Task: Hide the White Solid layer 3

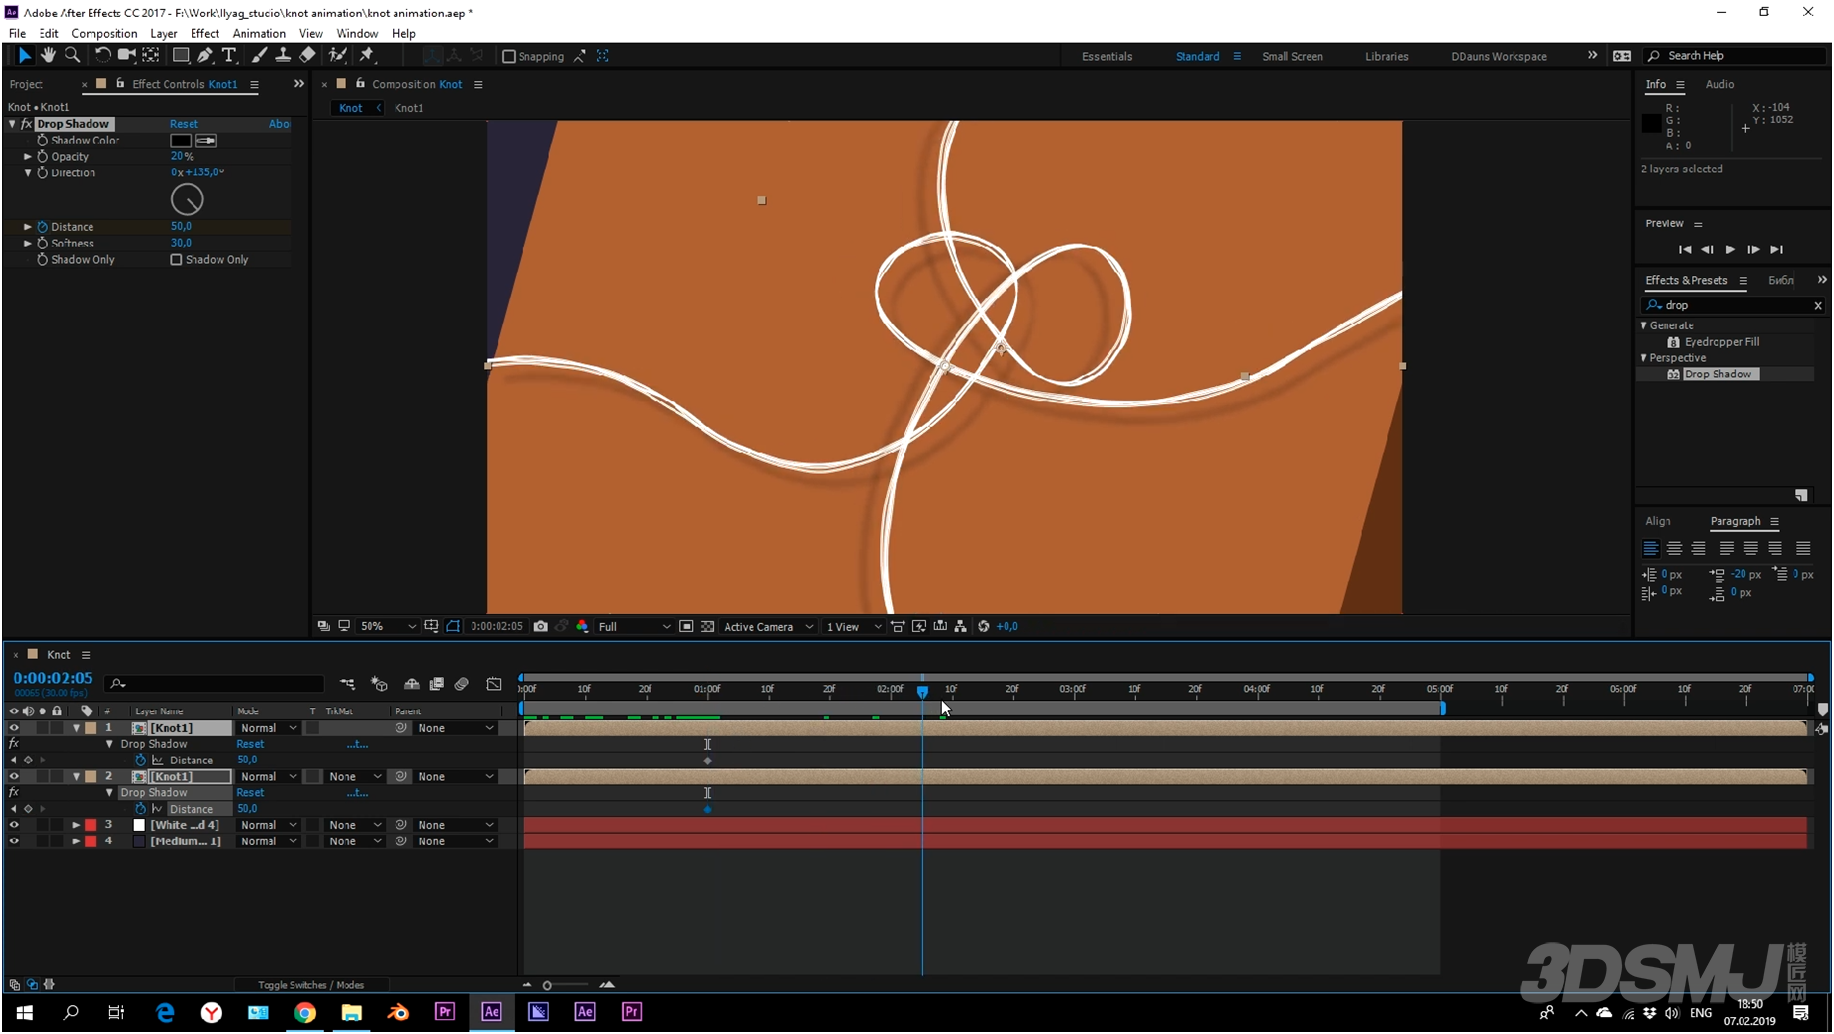Action: point(14,826)
